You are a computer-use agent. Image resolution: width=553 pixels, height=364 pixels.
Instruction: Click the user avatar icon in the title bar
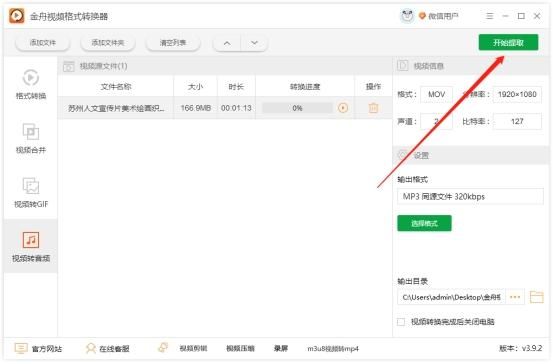click(407, 16)
